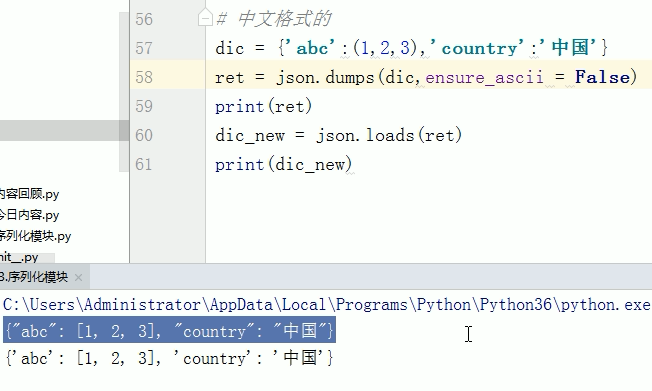The height and width of the screenshot is (391, 652).
Task: Click the highlighted JSON output line in console
Action: click(169, 331)
